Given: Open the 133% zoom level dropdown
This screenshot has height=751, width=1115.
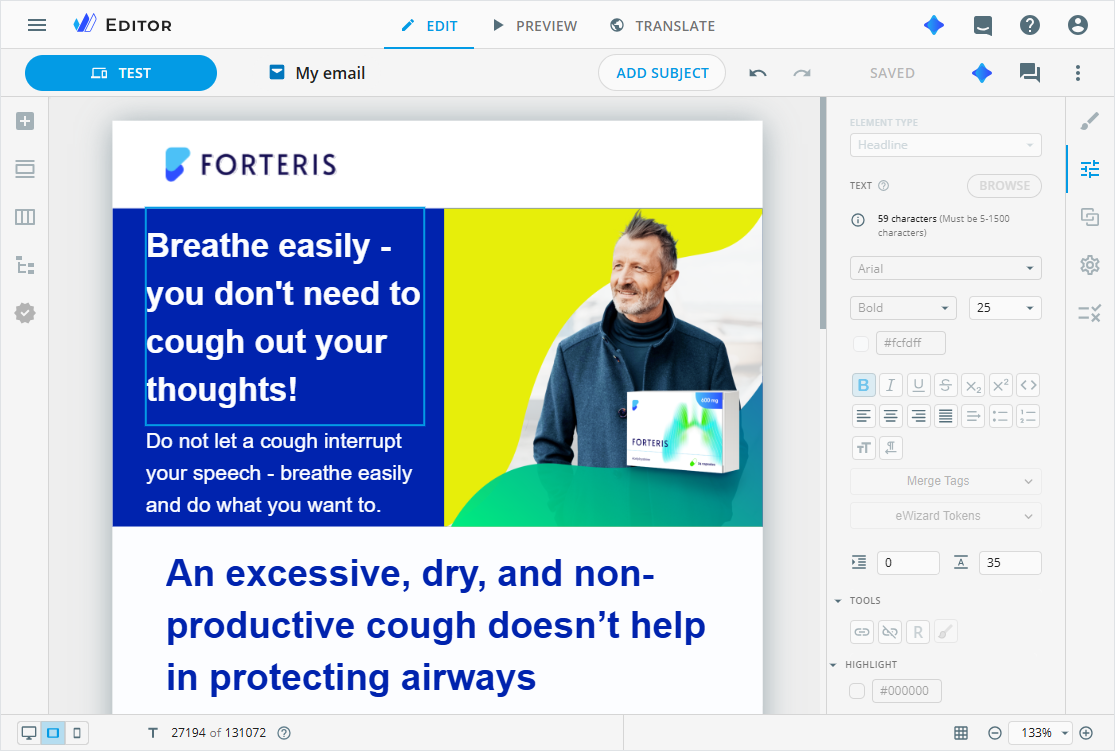Looking at the screenshot, I should pos(1041,733).
